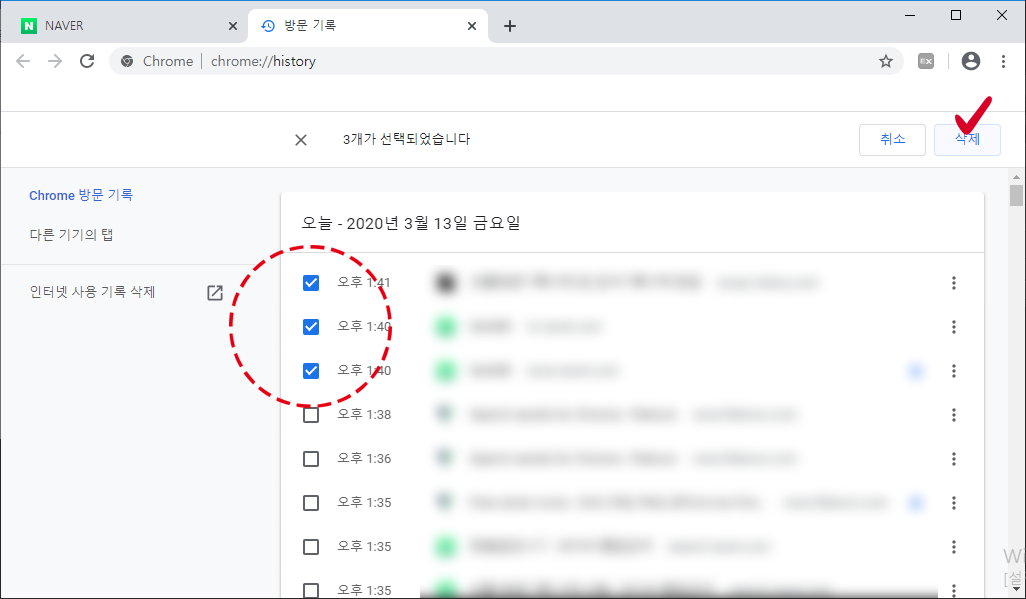Image resolution: width=1026 pixels, height=599 pixels.
Task: Close the 방문 기록 tab
Action: [472, 26]
